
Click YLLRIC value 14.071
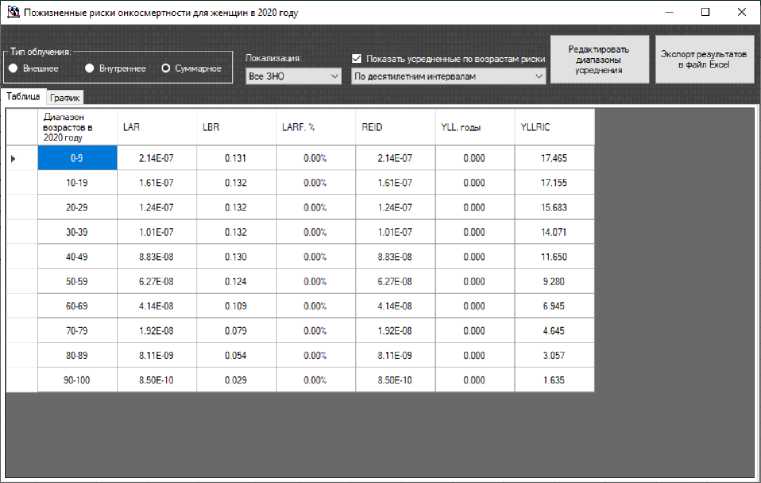pyautogui.click(x=555, y=232)
